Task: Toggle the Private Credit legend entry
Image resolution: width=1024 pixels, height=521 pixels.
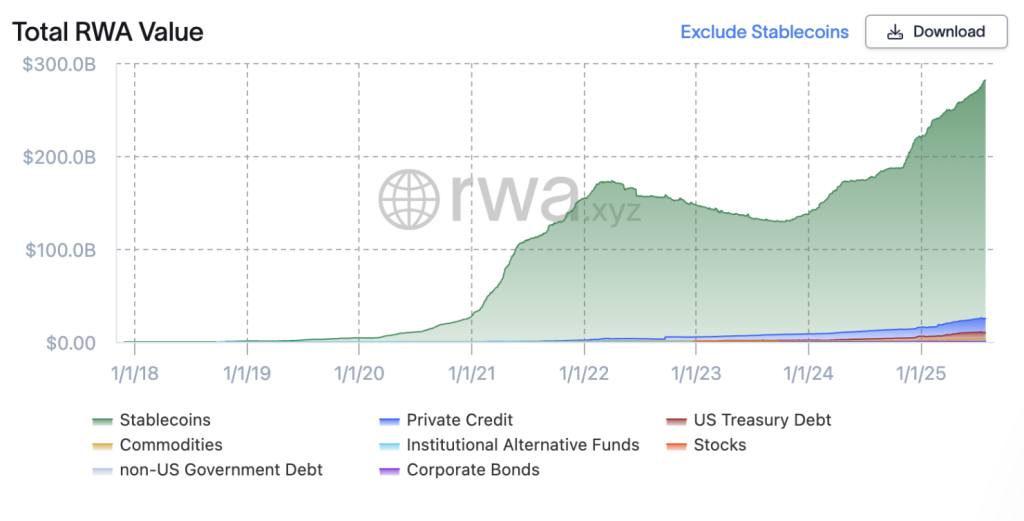Action: (459, 420)
